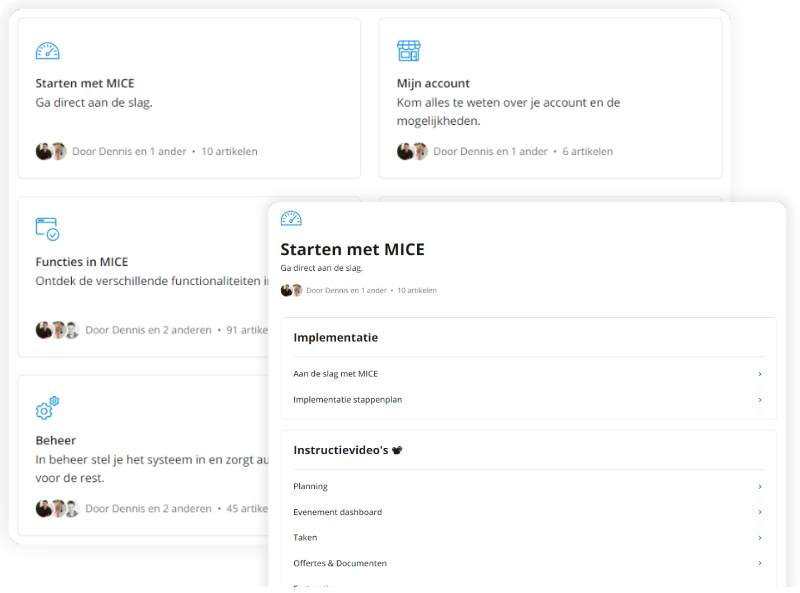This screenshot has height=593, width=800.
Task: Open the Beheer collection title
Action: click(x=56, y=440)
